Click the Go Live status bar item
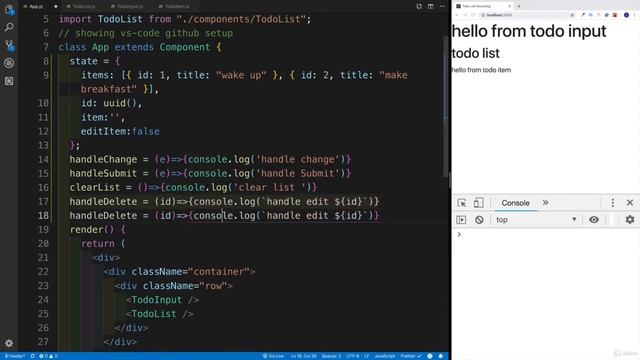Screen dimensions: 640x360 273,356
